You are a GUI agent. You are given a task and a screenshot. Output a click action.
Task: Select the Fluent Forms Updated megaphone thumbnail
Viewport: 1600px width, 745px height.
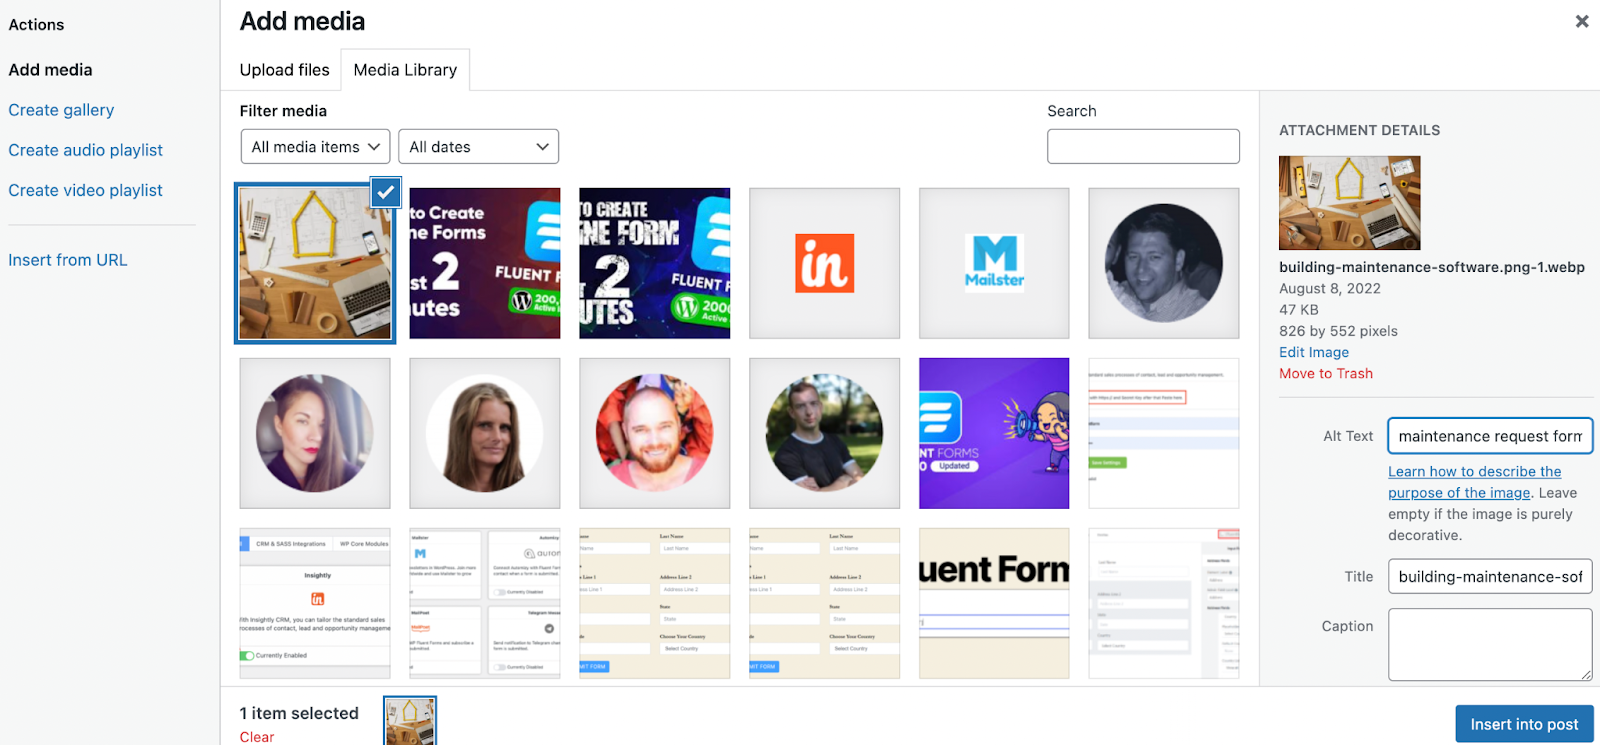click(x=994, y=433)
